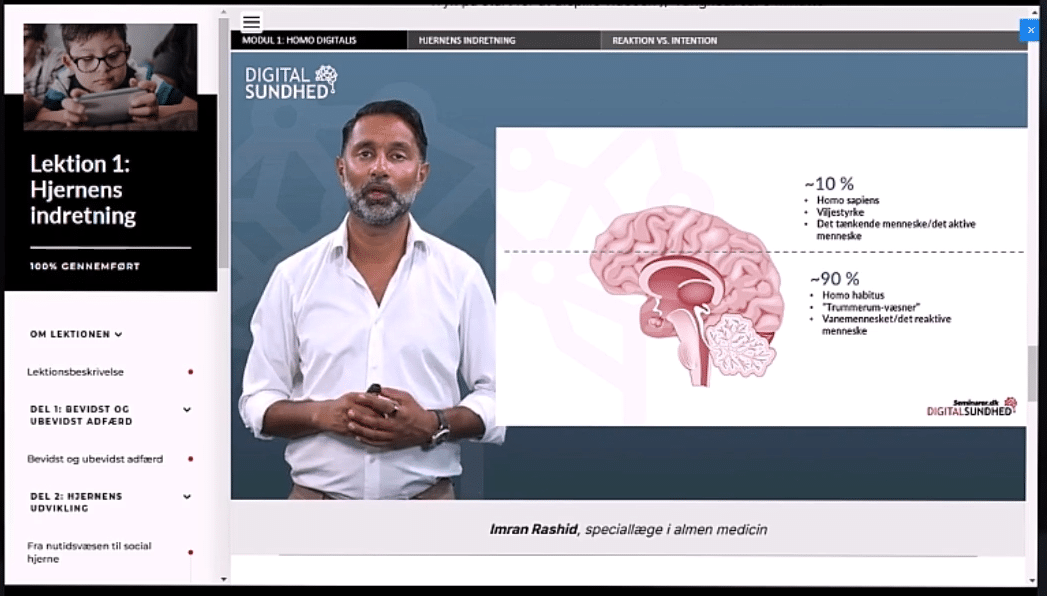Open Fra nutidsvæsen til social hjerne item

89,552
